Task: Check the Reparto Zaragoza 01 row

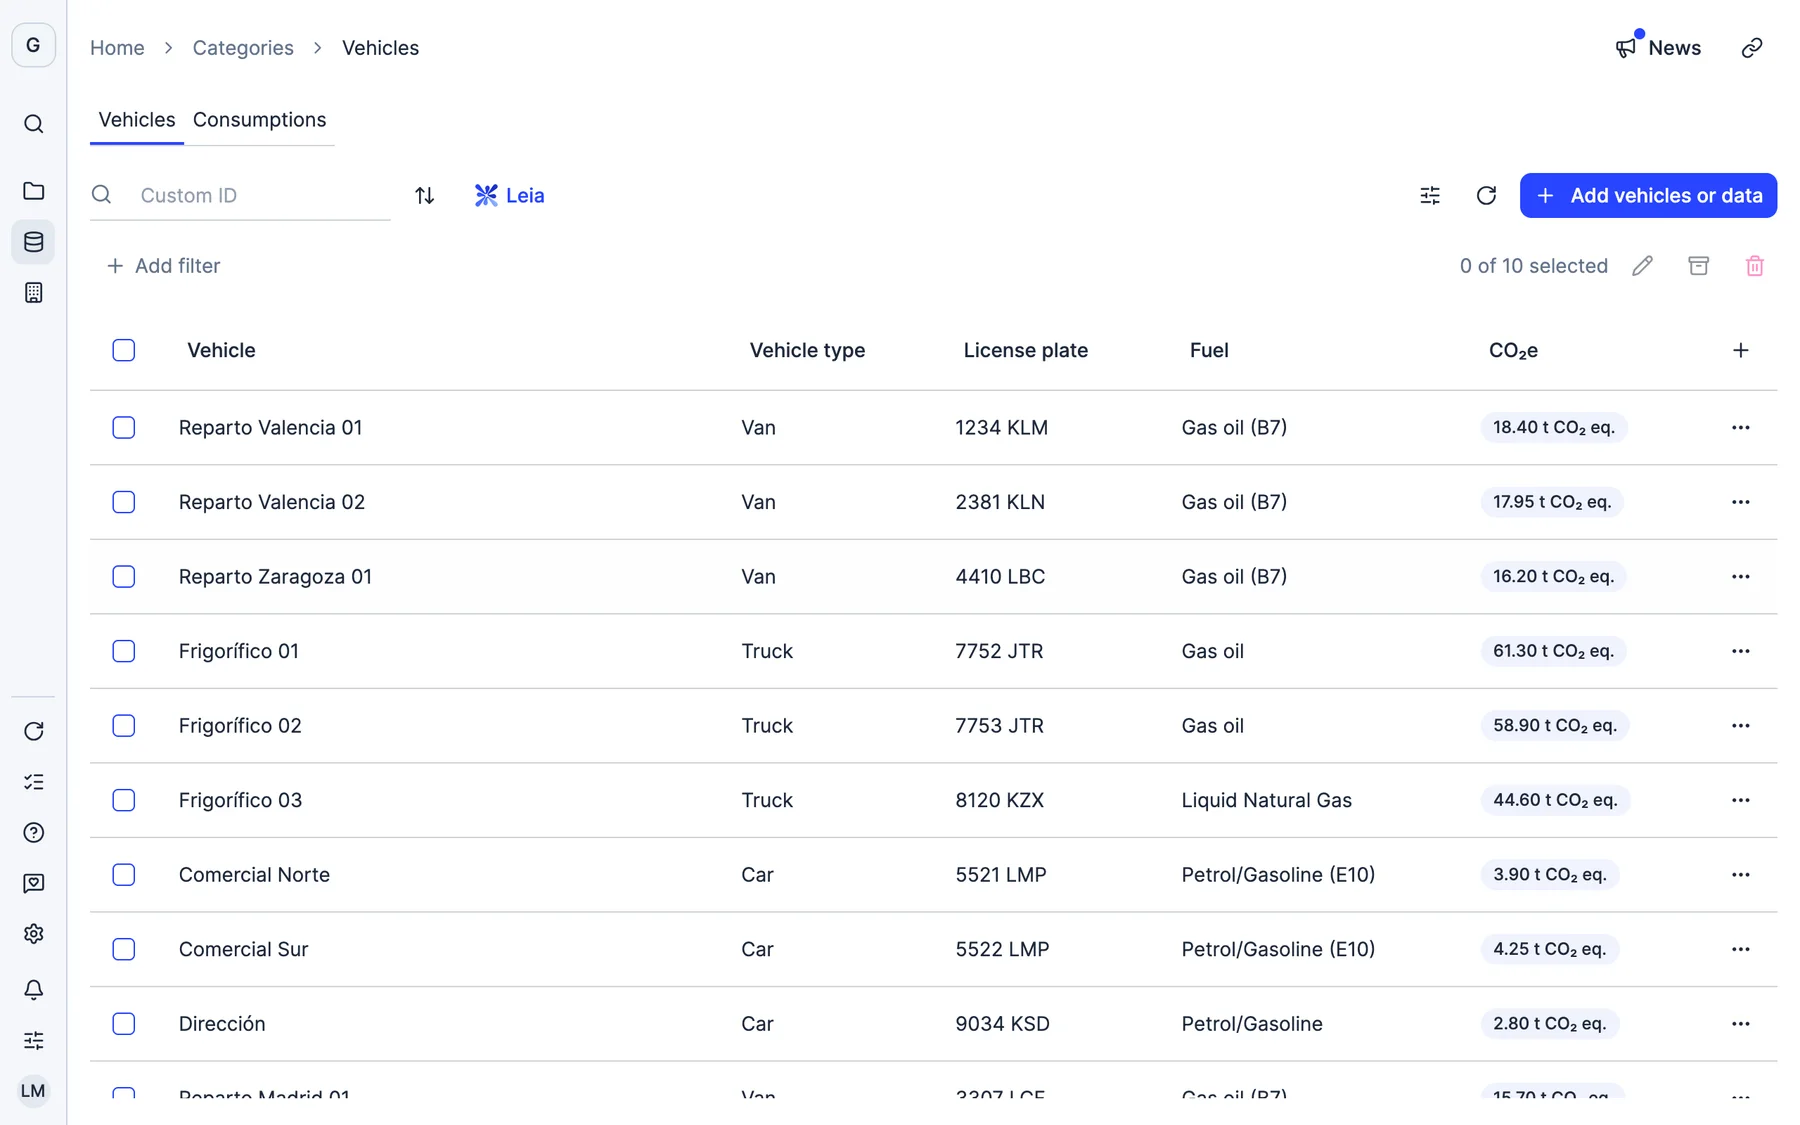Action: 124,577
